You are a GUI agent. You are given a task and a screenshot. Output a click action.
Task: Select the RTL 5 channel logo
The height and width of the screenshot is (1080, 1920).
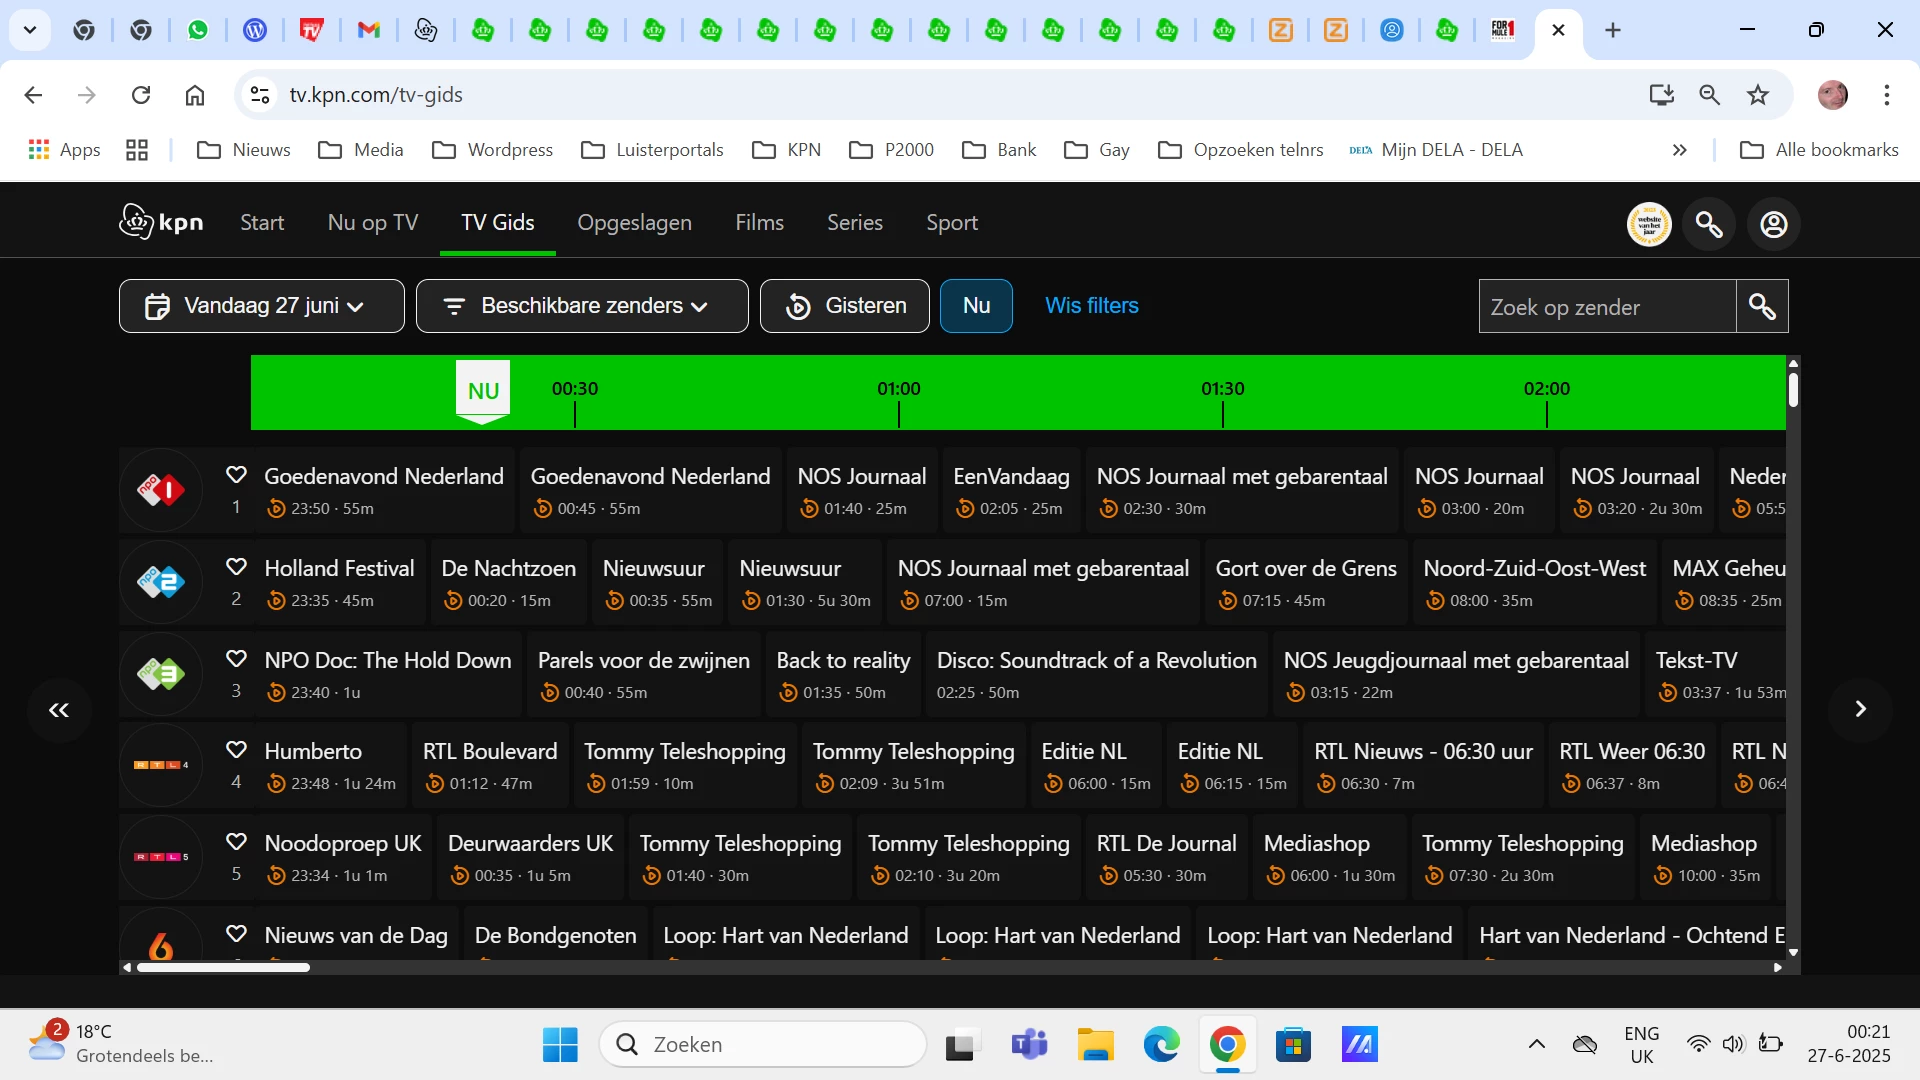pyautogui.click(x=161, y=857)
